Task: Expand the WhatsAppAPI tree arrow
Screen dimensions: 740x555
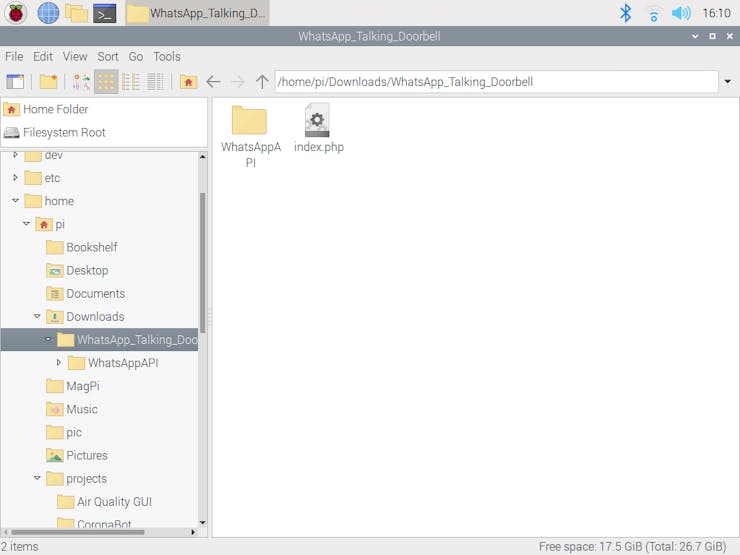Action: pos(59,362)
